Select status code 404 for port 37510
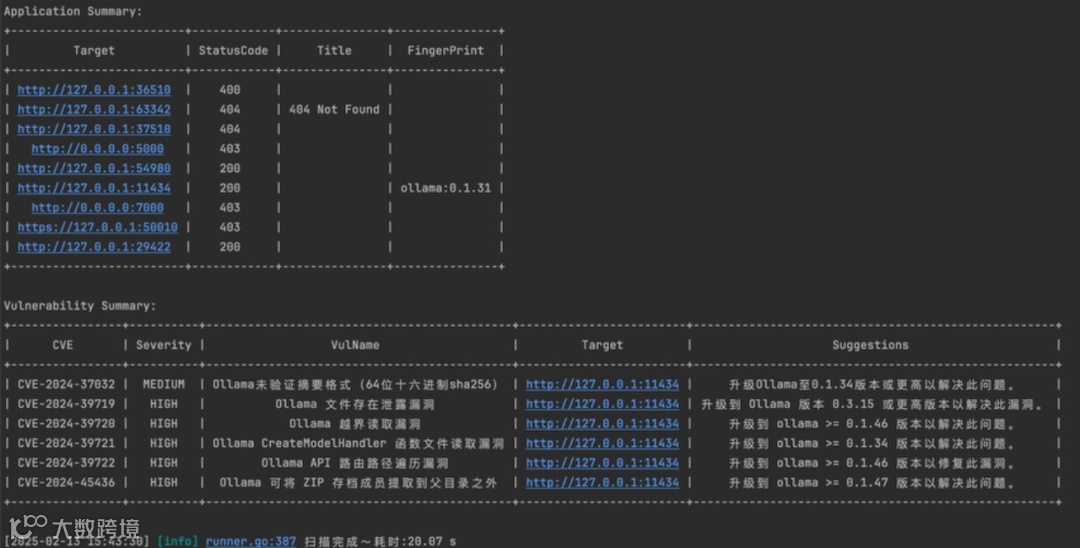 tap(230, 129)
